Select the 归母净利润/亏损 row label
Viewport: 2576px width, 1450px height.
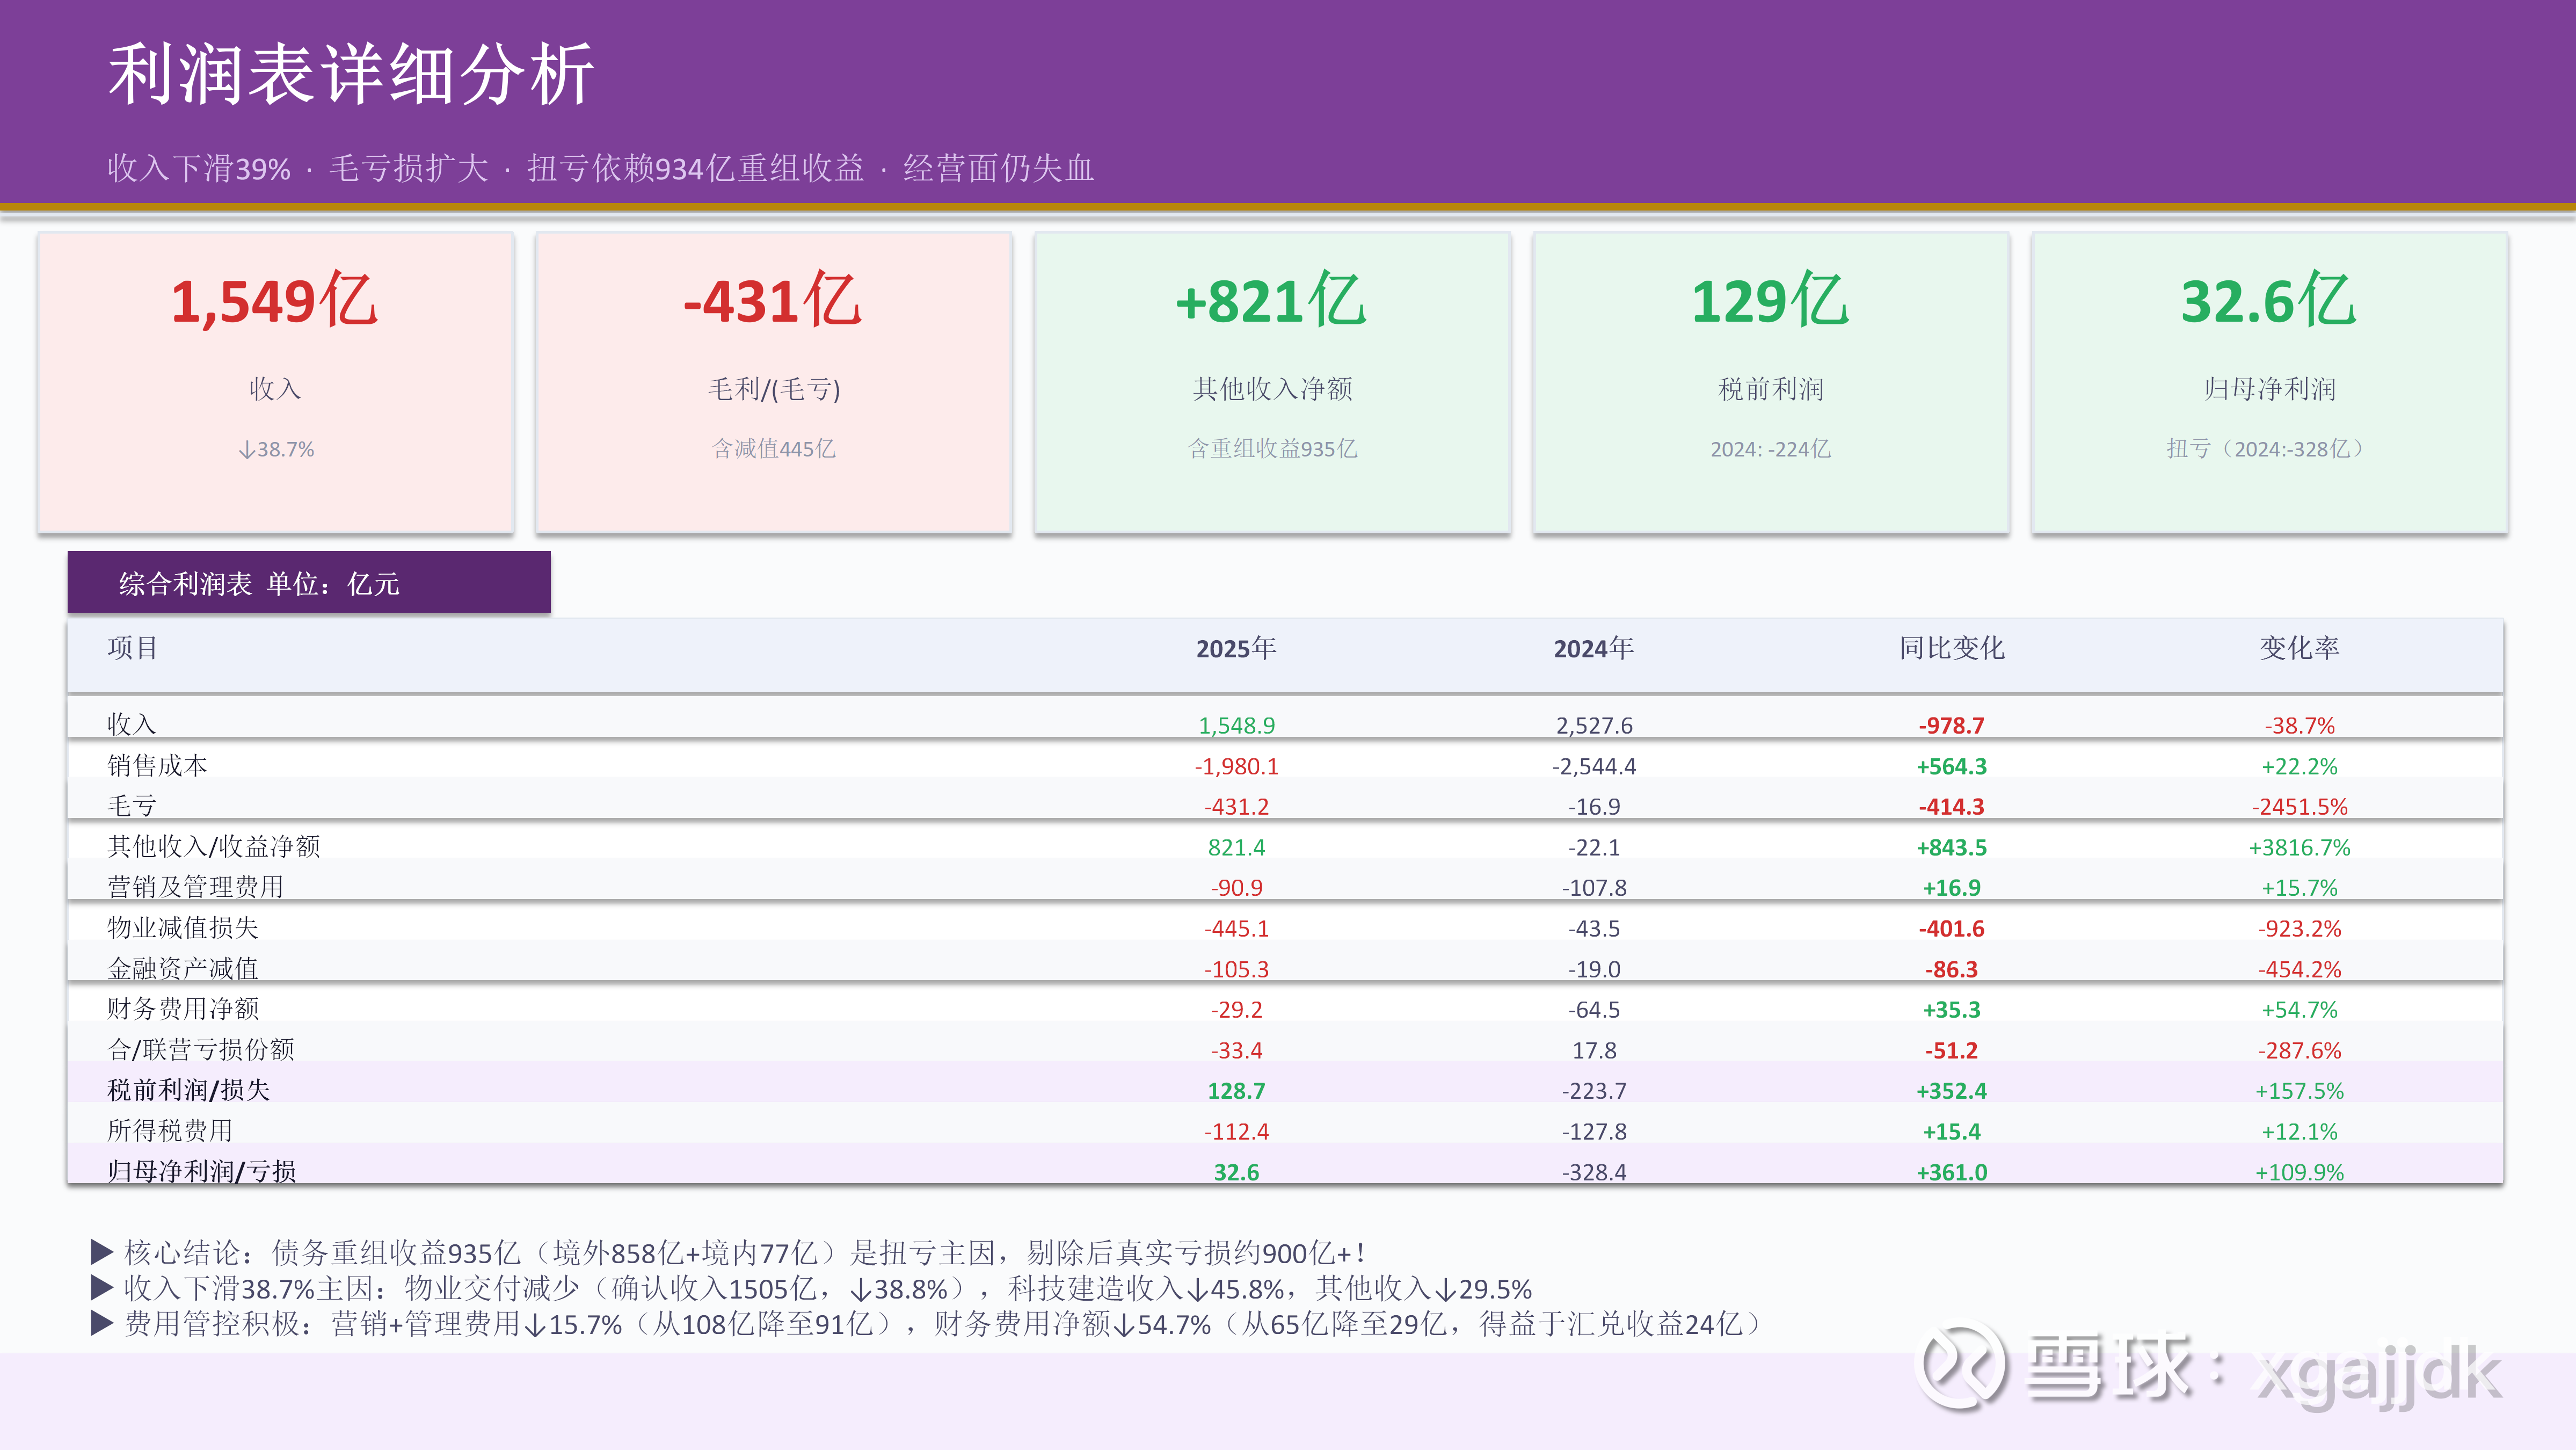tap(201, 1171)
